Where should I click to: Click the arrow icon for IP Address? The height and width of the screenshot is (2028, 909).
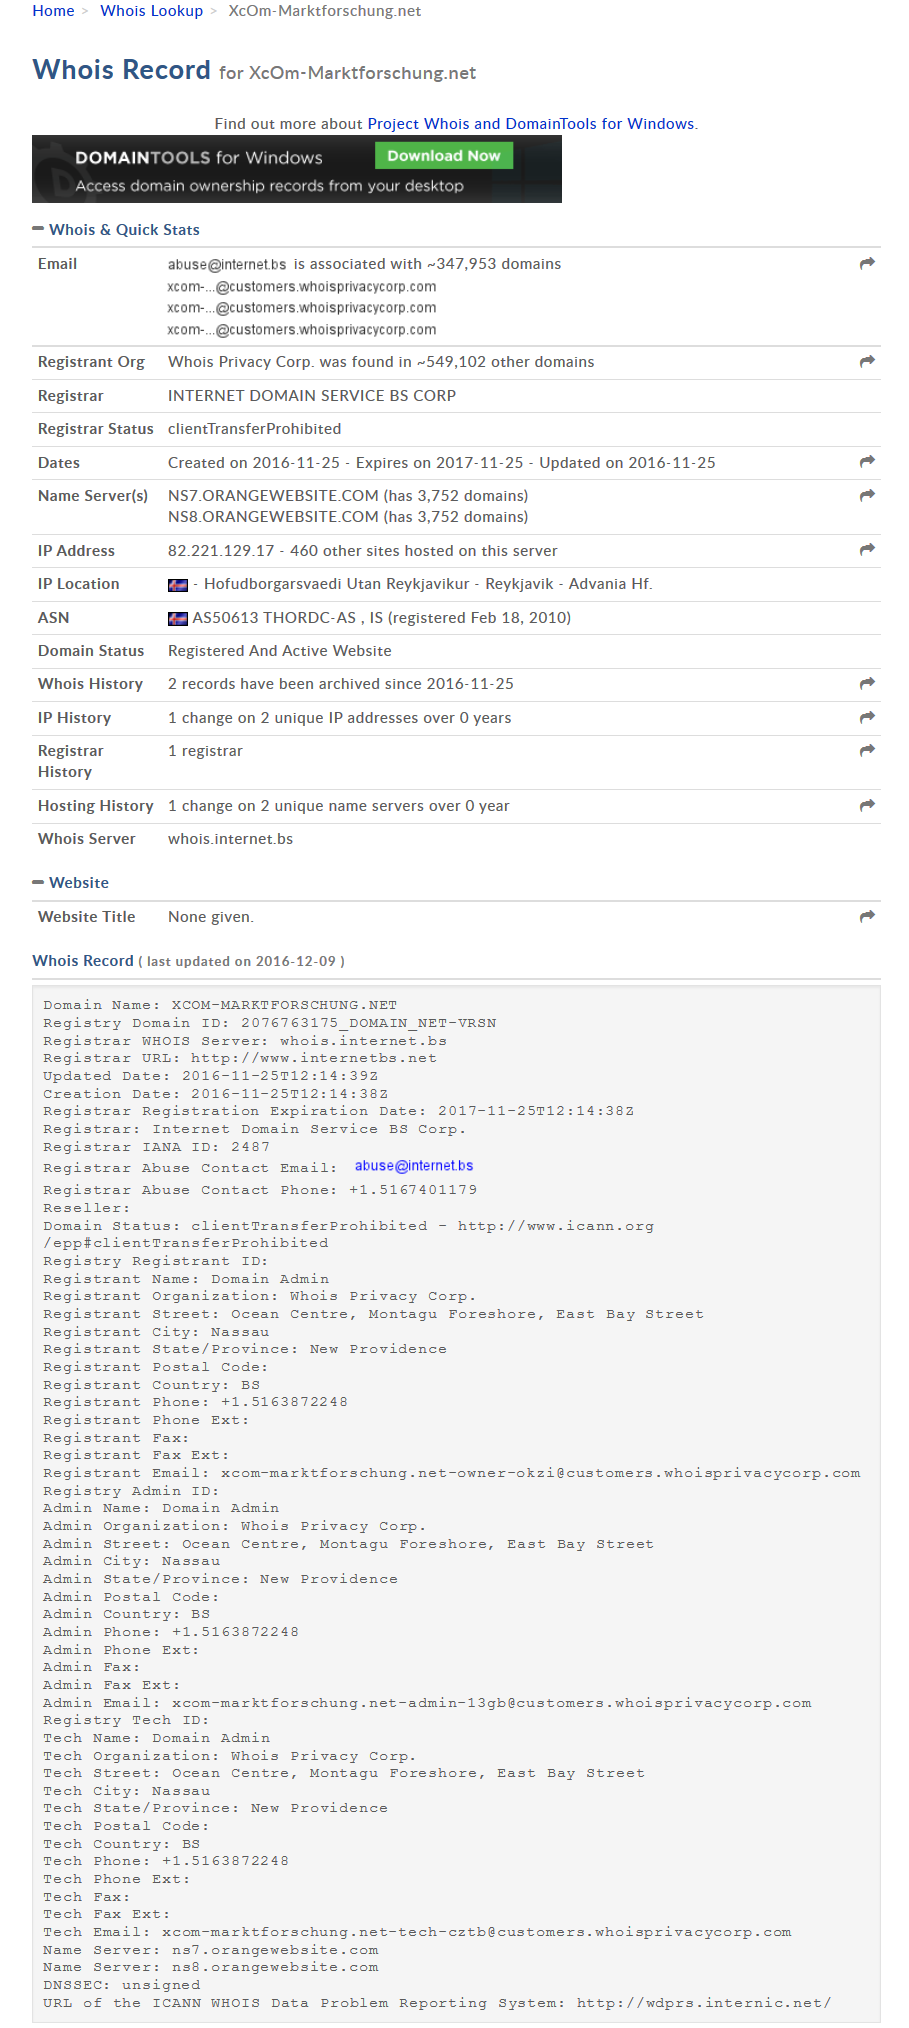coord(867,549)
